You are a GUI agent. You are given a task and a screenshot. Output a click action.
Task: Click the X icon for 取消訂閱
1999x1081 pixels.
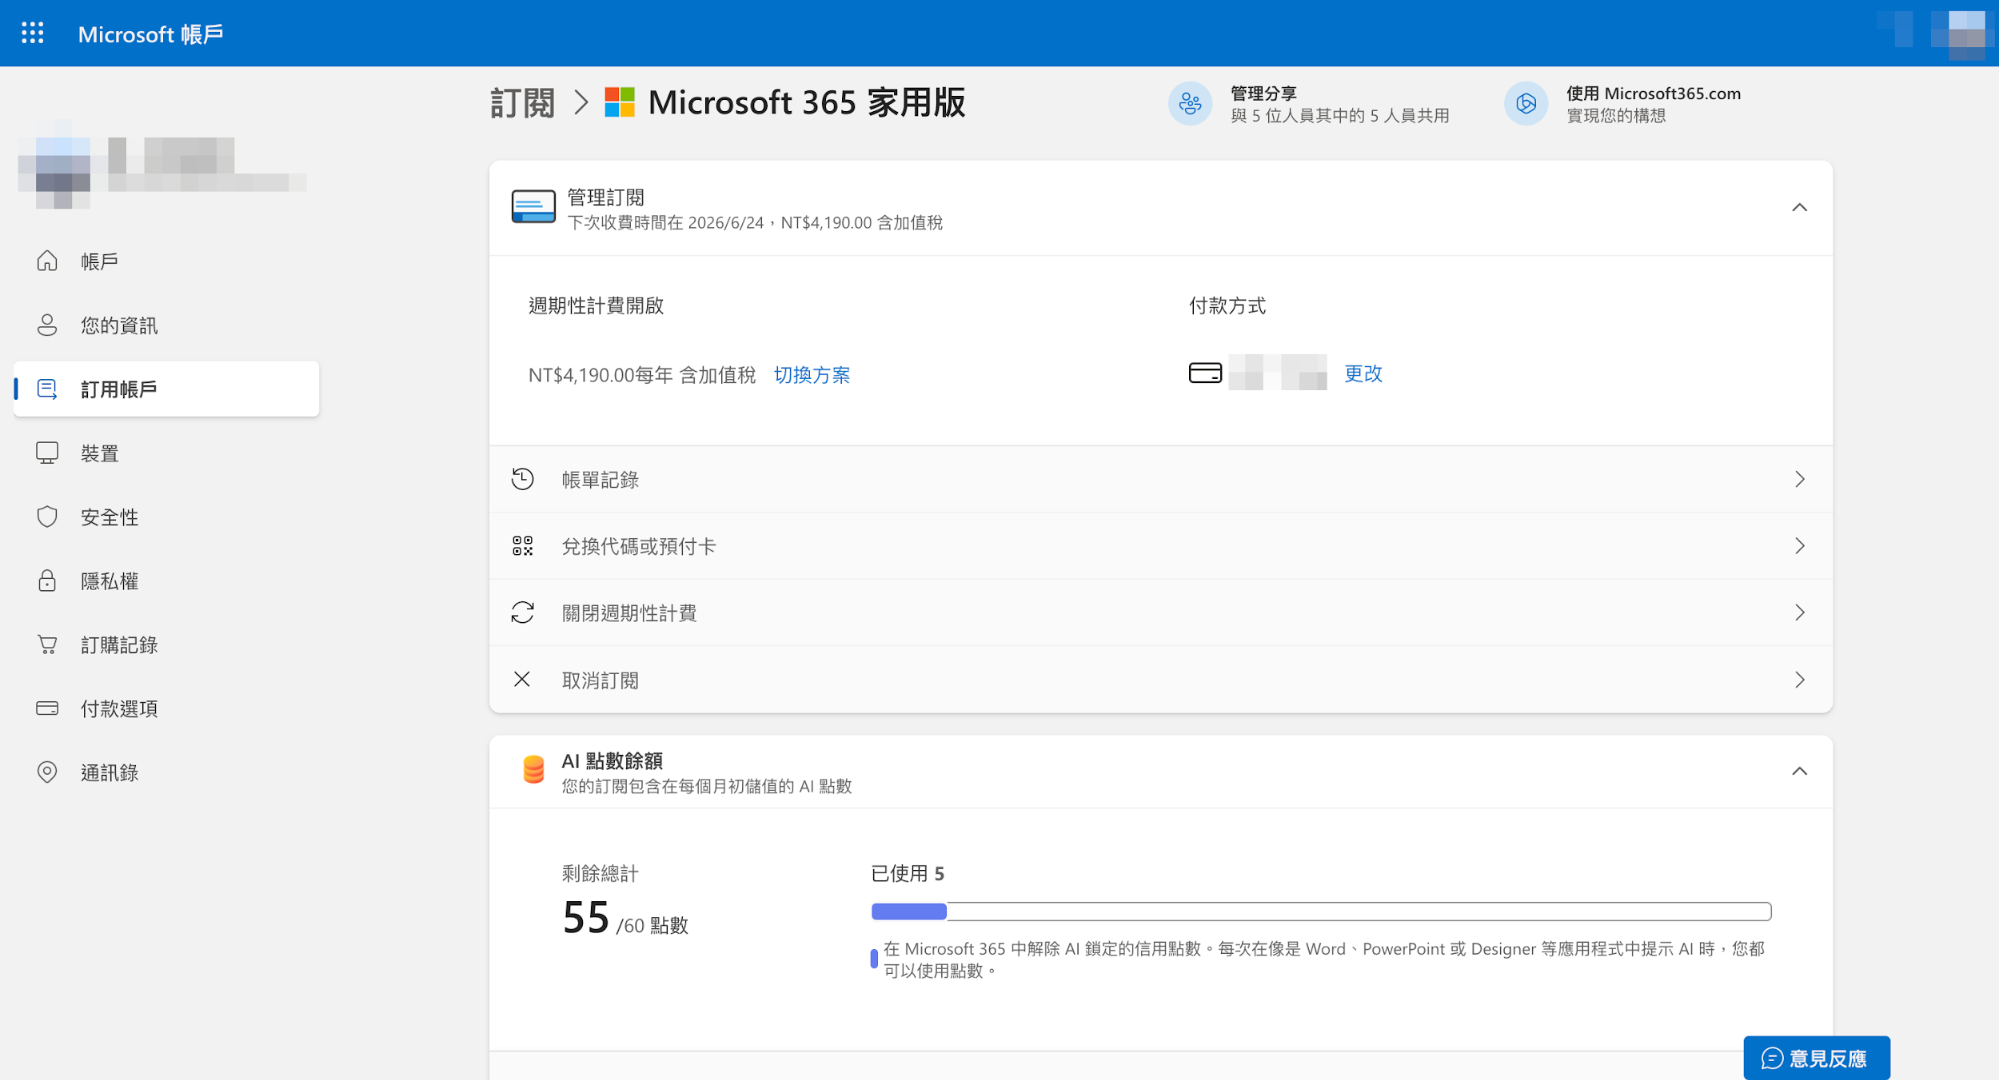522,679
